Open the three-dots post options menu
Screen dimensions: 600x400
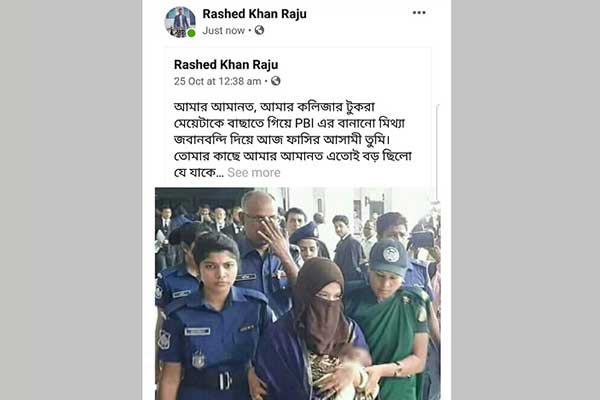click(419, 13)
